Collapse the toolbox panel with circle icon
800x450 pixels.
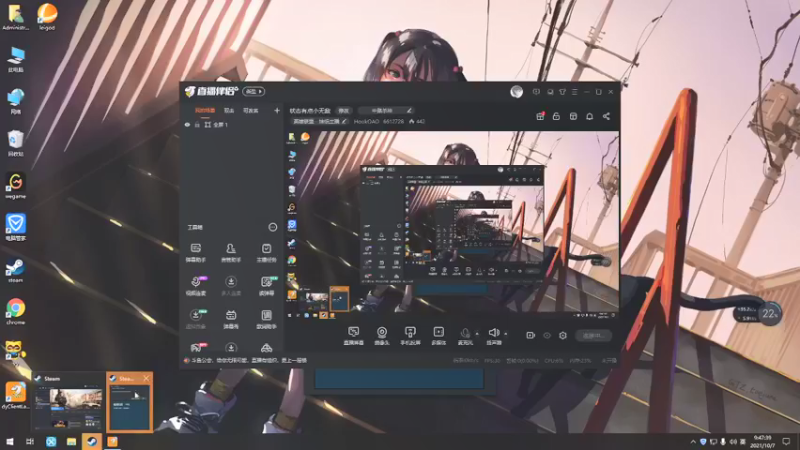(x=272, y=227)
